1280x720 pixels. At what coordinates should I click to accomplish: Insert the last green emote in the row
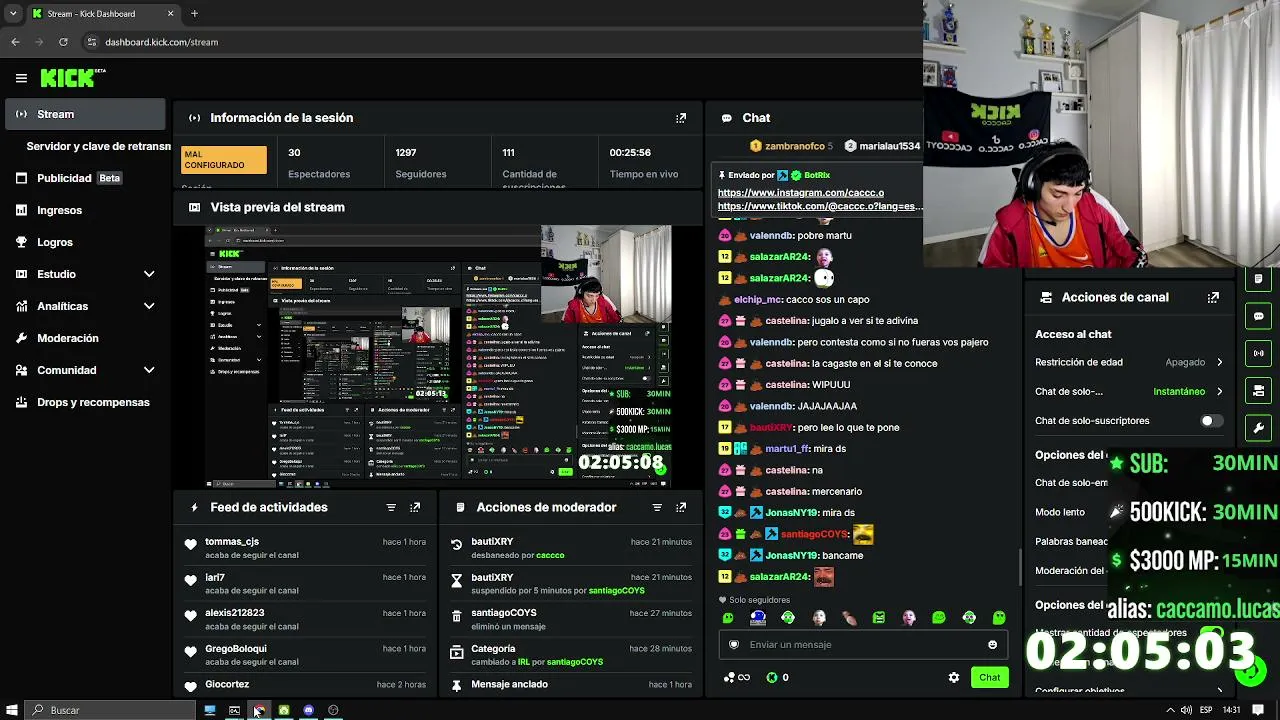click(x=999, y=618)
